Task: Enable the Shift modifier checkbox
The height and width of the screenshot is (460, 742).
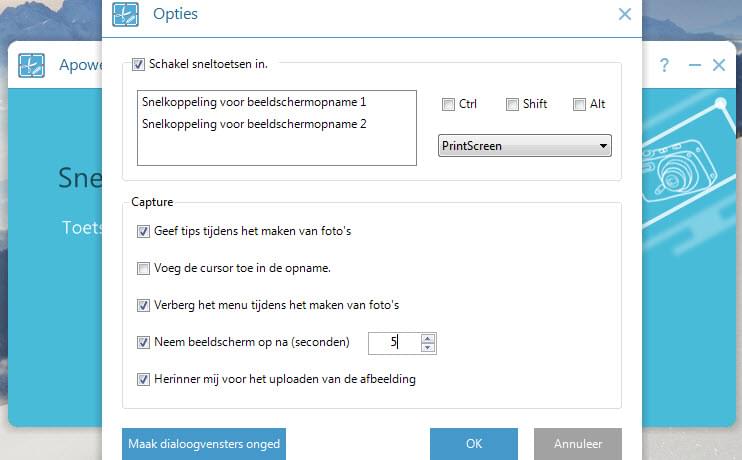Action: pos(512,104)
